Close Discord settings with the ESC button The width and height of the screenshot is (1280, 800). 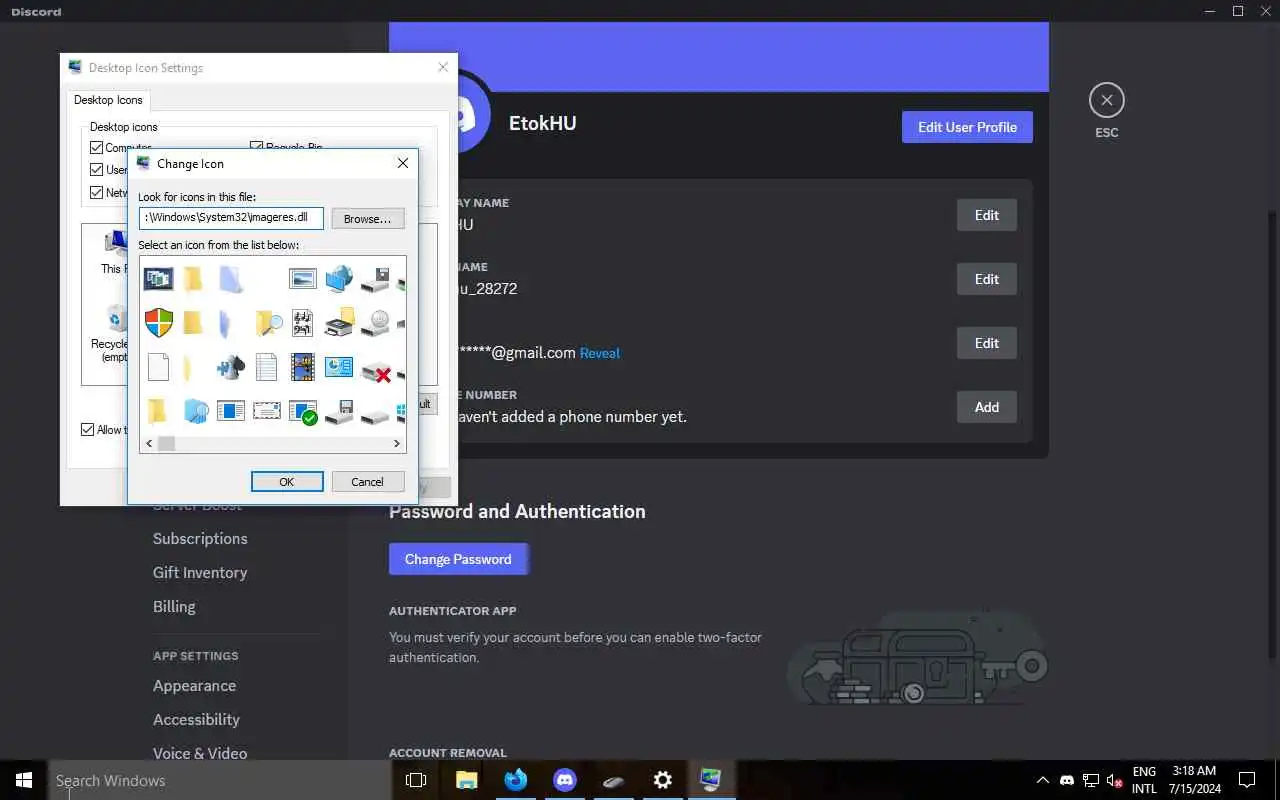(1106, 100)
